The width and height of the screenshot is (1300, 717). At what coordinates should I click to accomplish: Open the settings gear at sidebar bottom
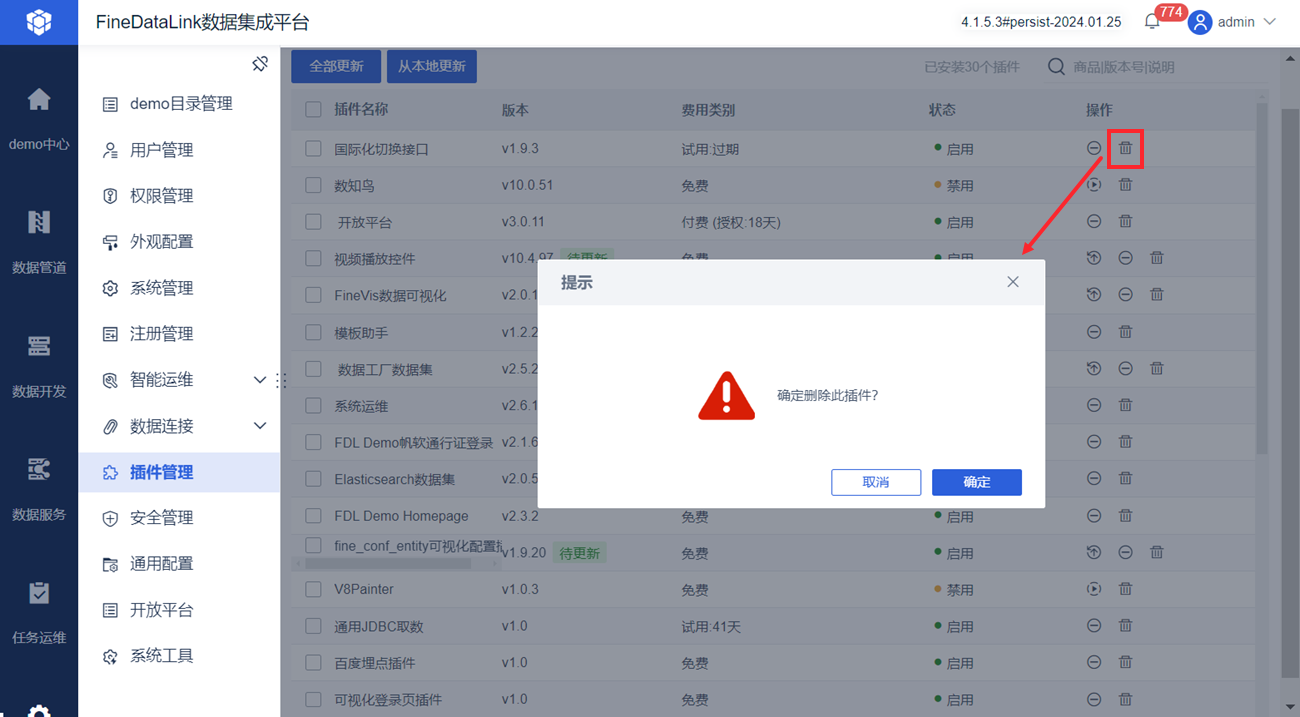(x=39, y=709)
